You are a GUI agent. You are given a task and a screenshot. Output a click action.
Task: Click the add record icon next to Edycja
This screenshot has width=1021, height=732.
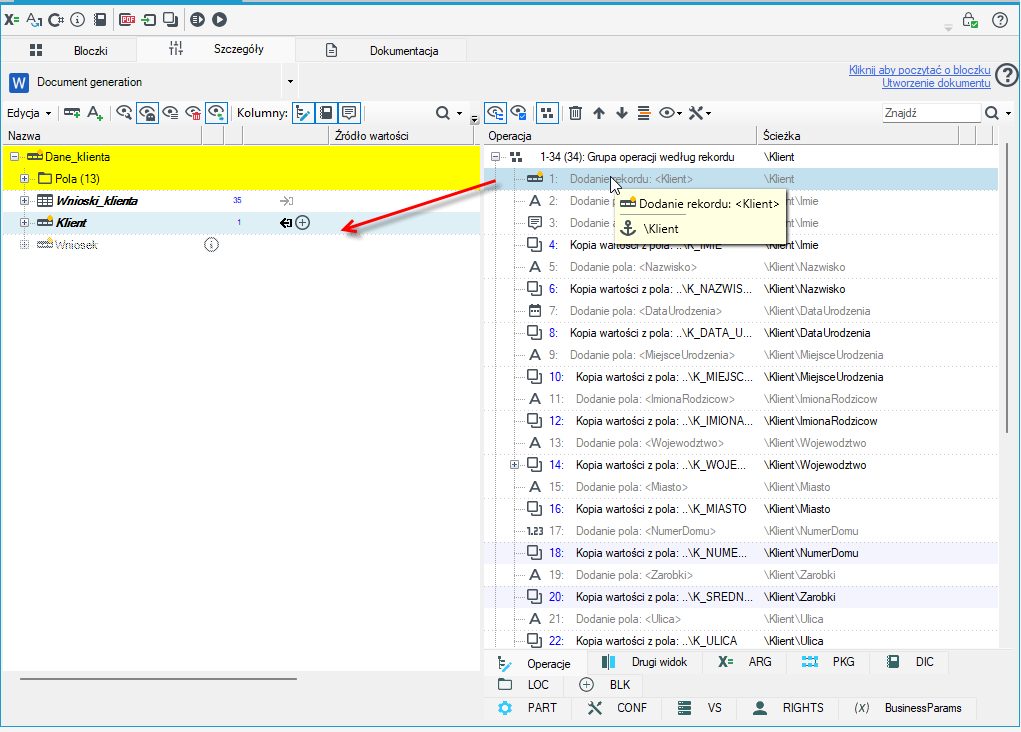pos(72,113)
